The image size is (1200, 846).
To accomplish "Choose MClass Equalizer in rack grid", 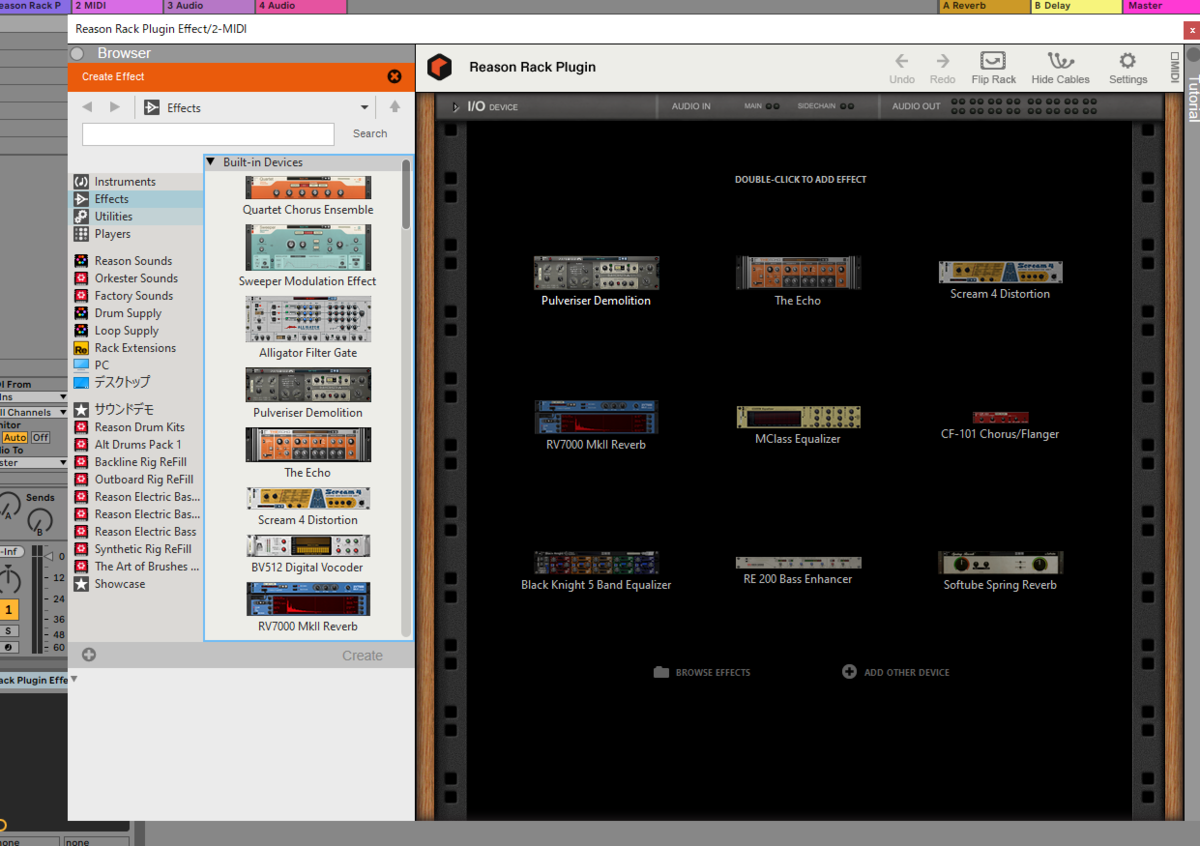I will point(798,425).
